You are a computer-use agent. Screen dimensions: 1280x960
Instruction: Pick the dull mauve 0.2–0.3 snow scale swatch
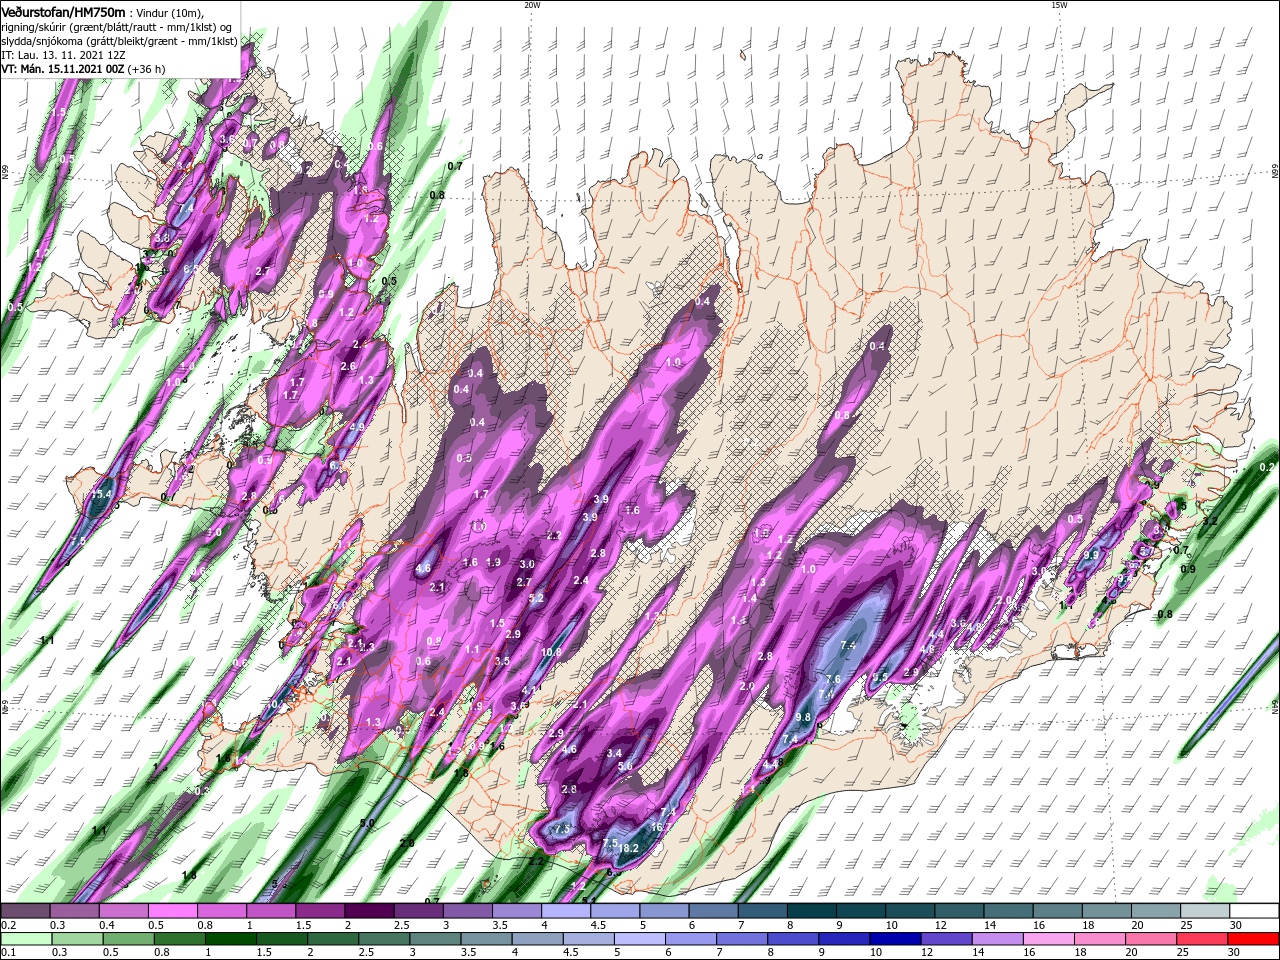[x=25, y=911]
